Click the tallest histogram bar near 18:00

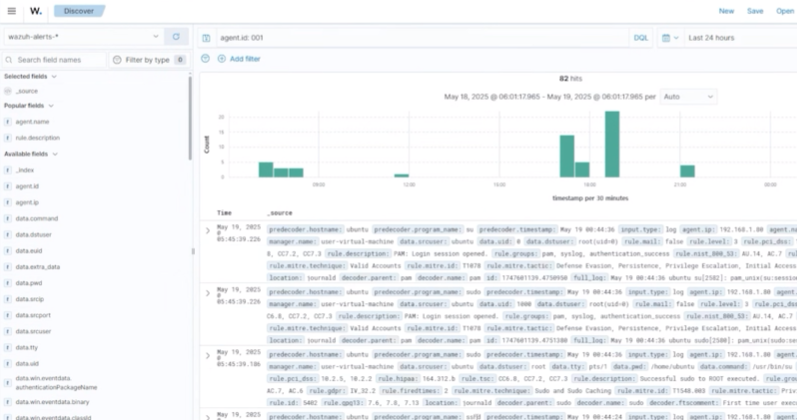612,144
